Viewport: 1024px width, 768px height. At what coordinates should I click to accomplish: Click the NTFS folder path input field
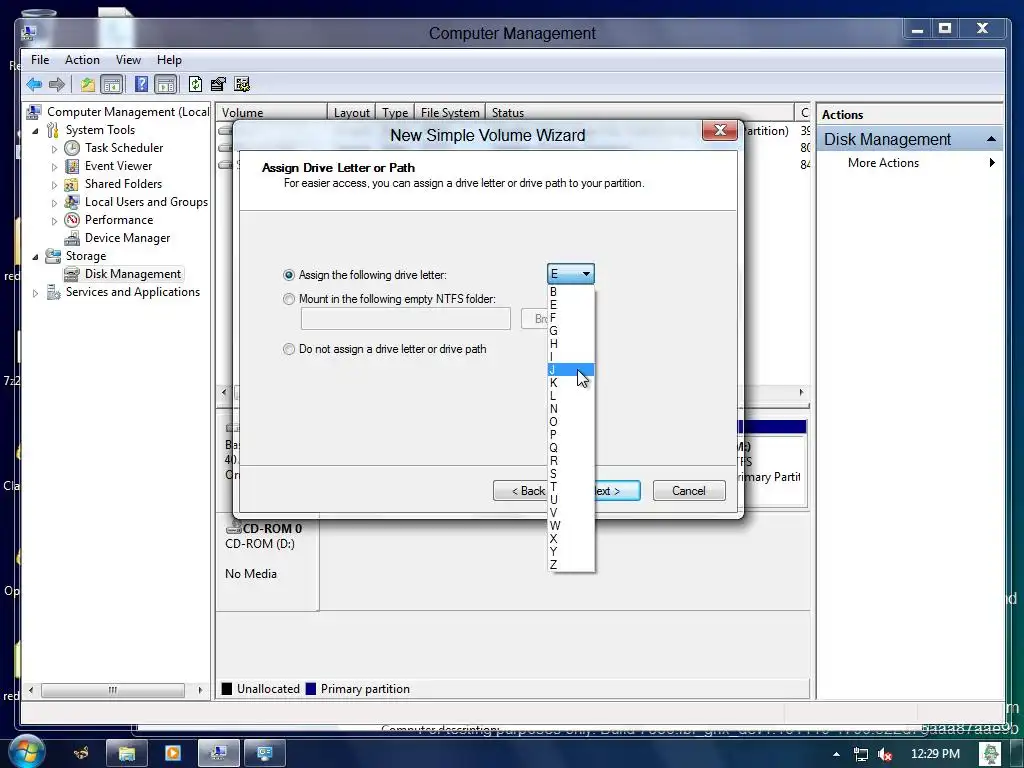[x=406, y=319]
